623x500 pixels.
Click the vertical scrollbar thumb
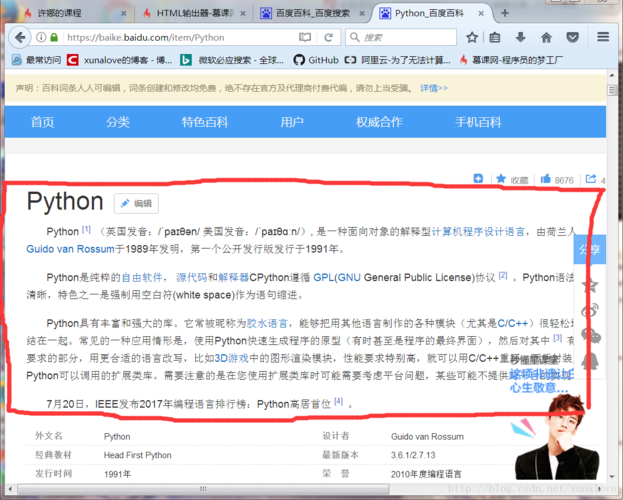click(x=612, y=90)
